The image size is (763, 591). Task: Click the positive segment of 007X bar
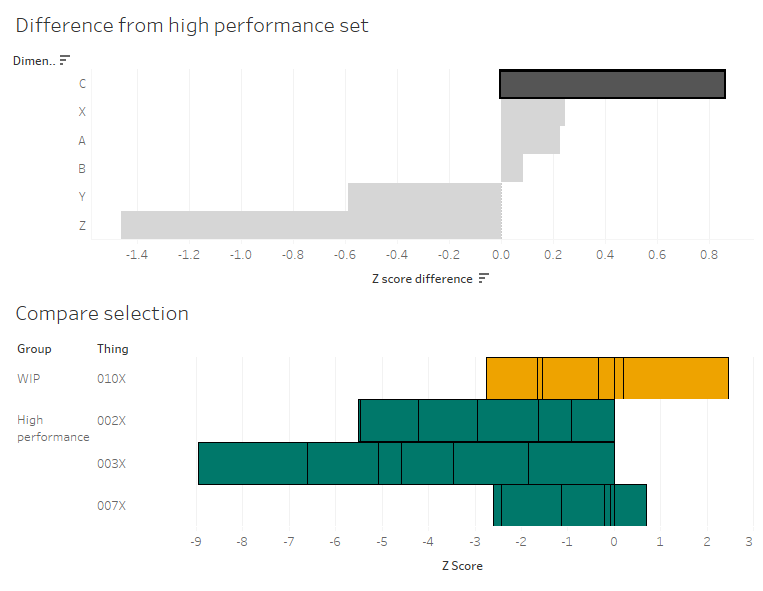click(630, 505)
